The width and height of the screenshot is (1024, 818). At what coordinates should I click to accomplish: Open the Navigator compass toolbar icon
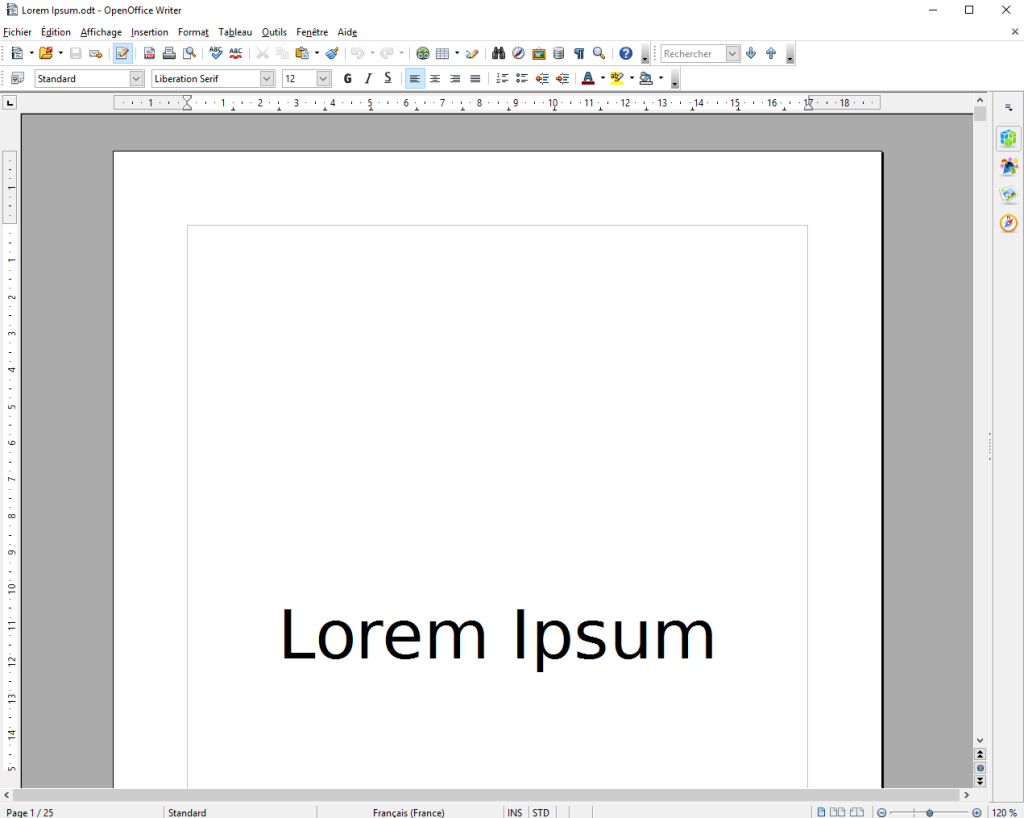point(518,54)
